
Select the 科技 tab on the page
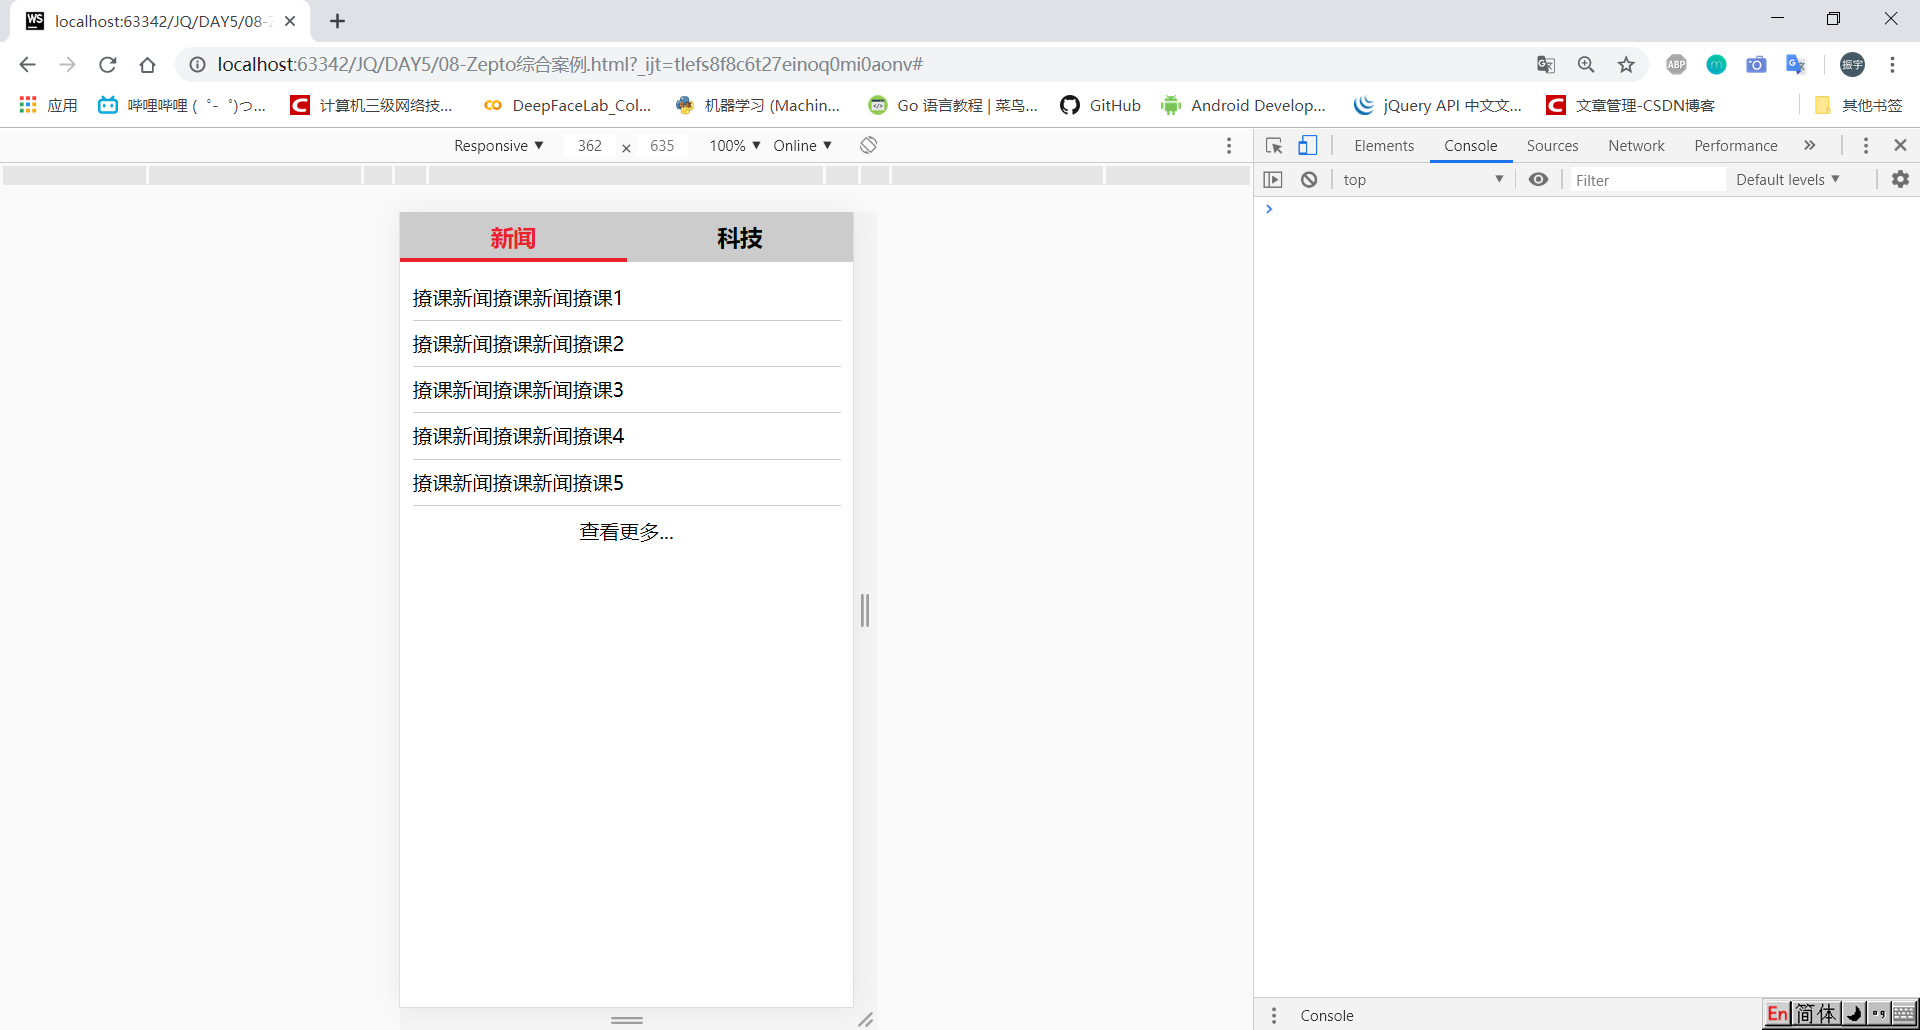[x=739, y=238]
